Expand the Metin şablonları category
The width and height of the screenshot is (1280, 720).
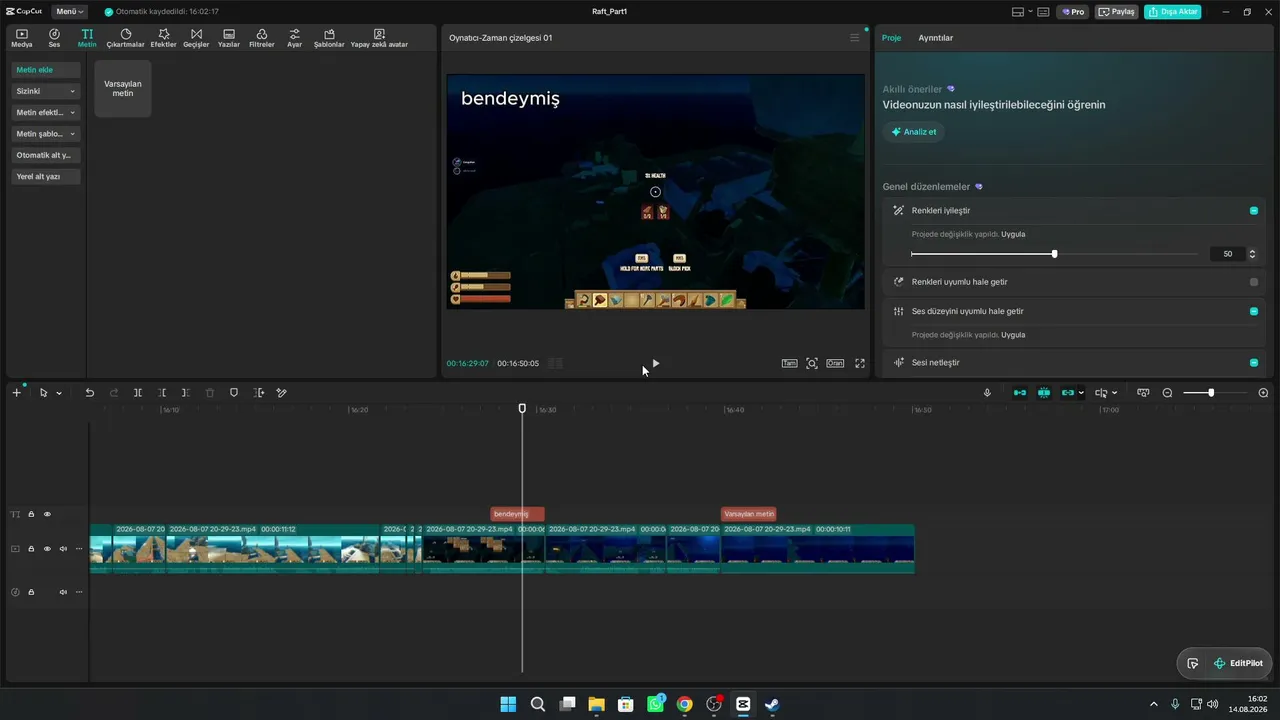46,134
